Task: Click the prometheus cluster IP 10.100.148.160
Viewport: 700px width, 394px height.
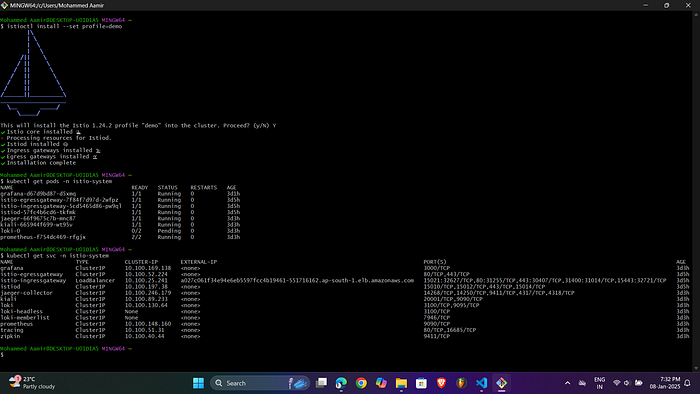Action: point(148,324)
